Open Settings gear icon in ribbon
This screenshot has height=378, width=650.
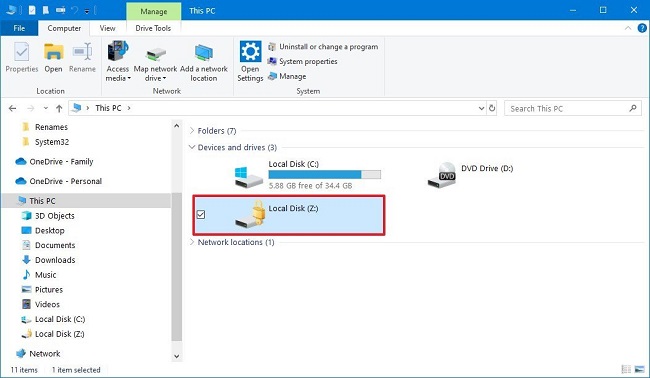point(250,51)
